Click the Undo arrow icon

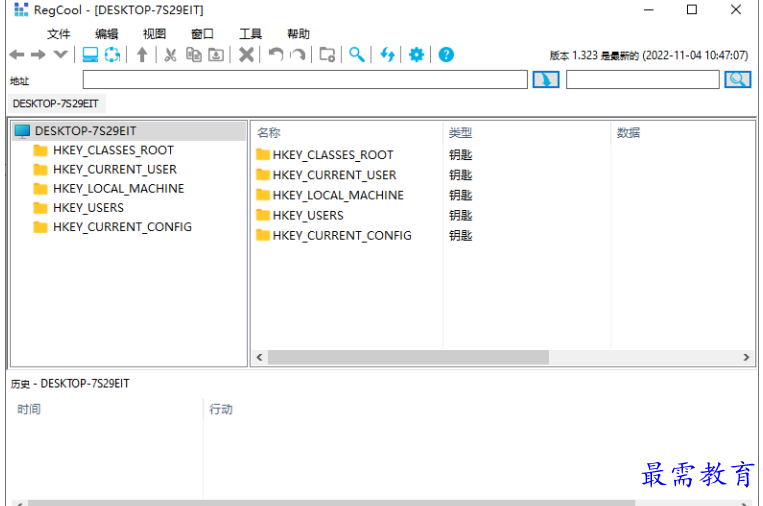[276, 54]
